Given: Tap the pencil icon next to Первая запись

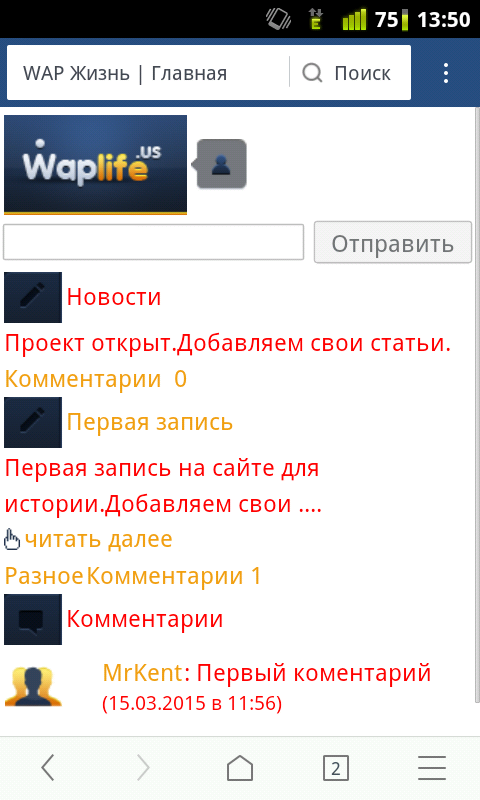Looking at the screenshot, I should coord(33,422).
